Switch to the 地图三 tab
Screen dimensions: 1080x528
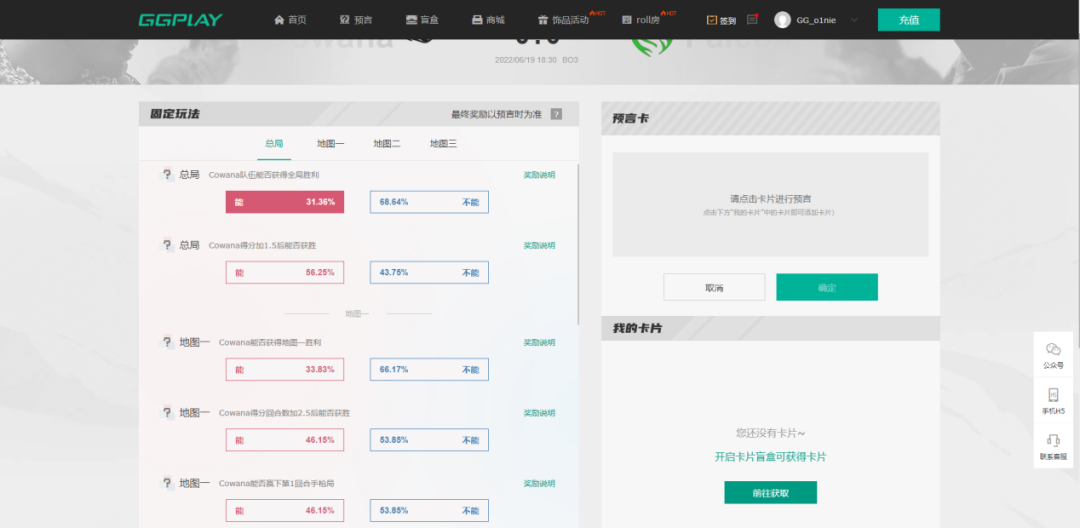(444, 144)
